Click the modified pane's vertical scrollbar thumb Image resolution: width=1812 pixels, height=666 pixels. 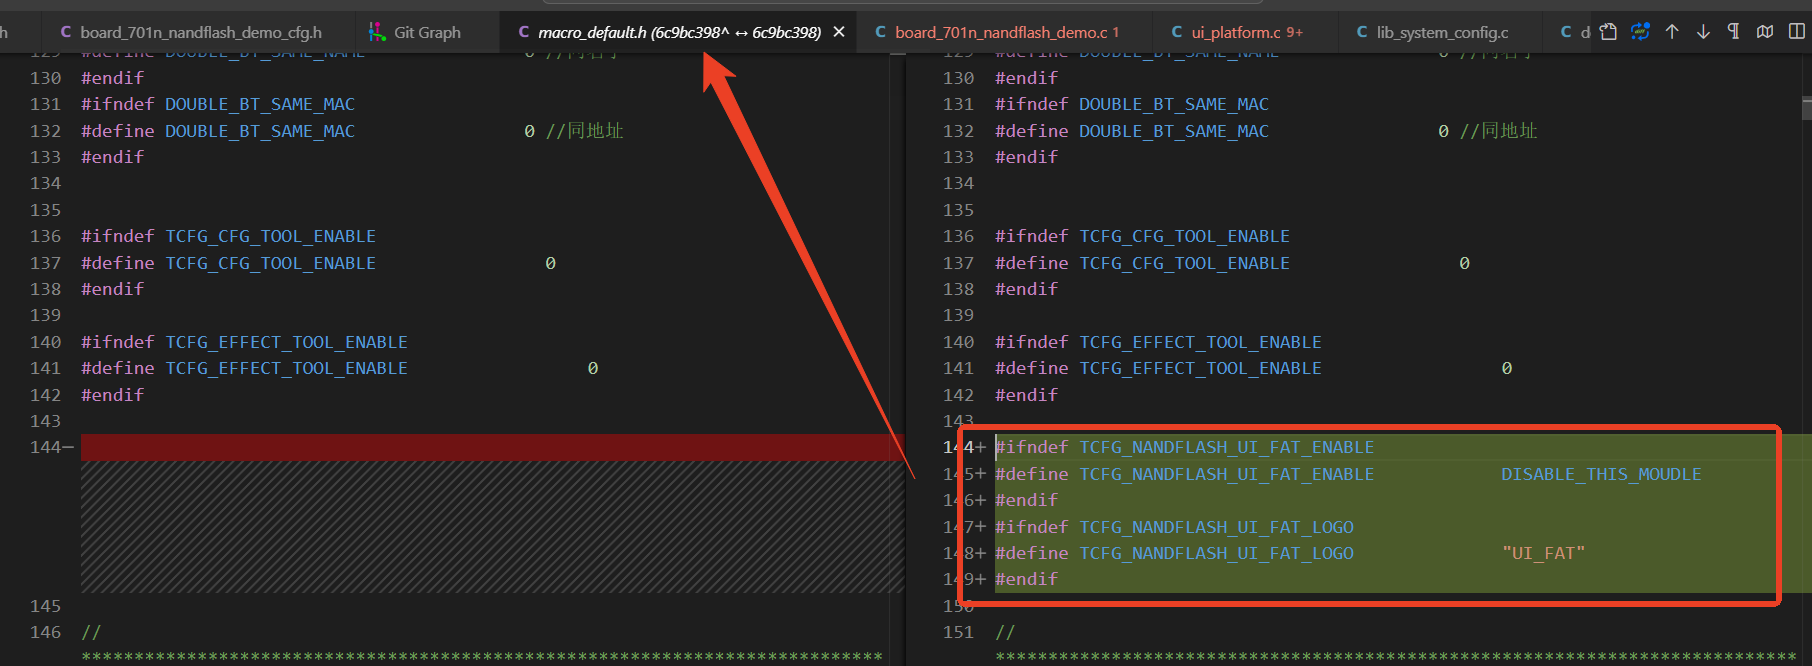click(x=1806, y=108)
